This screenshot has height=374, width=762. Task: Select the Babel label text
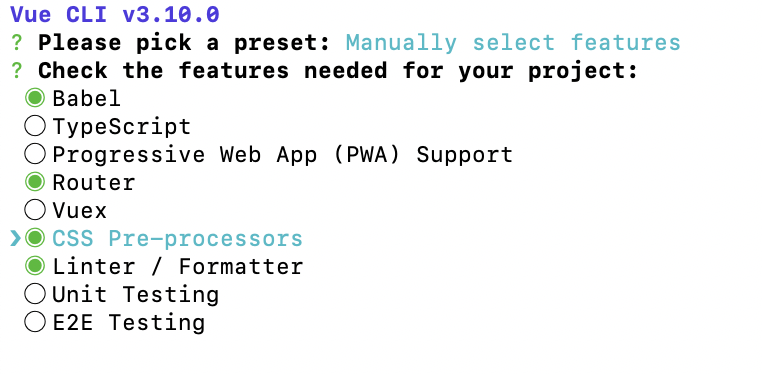click(87, 99)
